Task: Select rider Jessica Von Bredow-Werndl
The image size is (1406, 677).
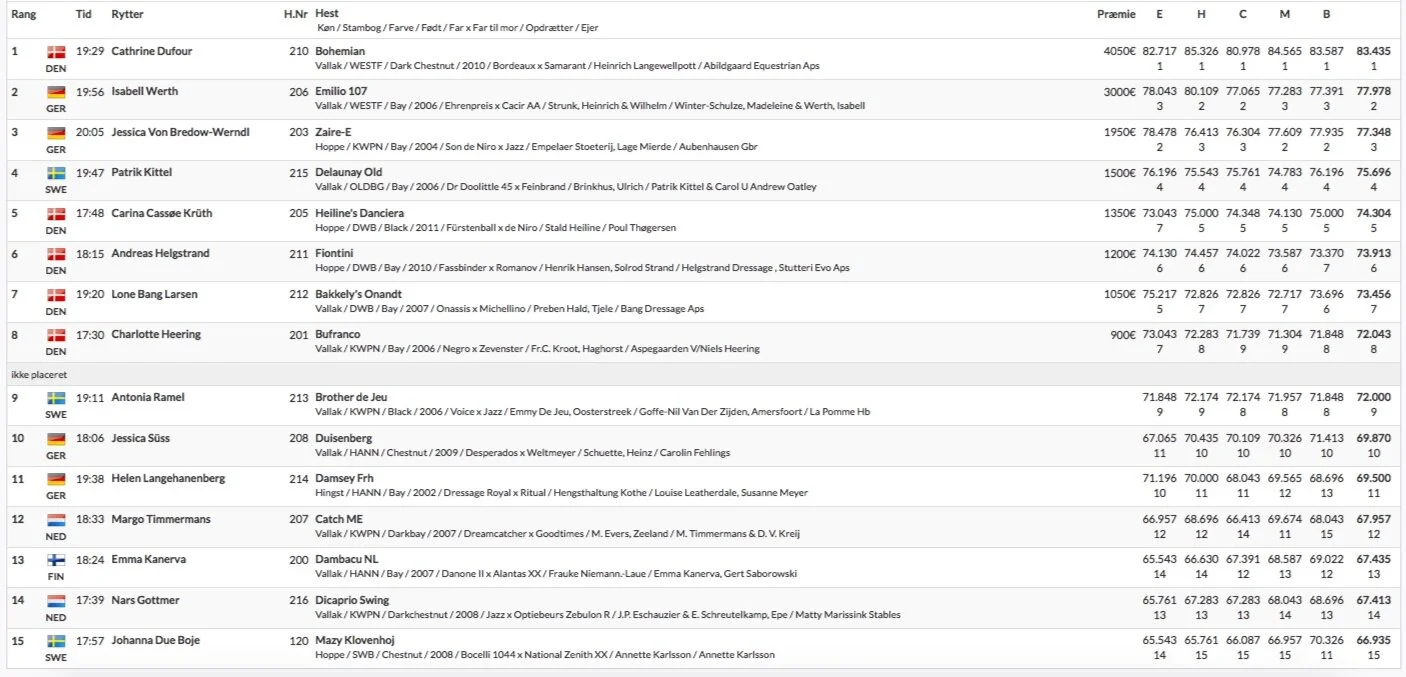Action: point(180,132)
